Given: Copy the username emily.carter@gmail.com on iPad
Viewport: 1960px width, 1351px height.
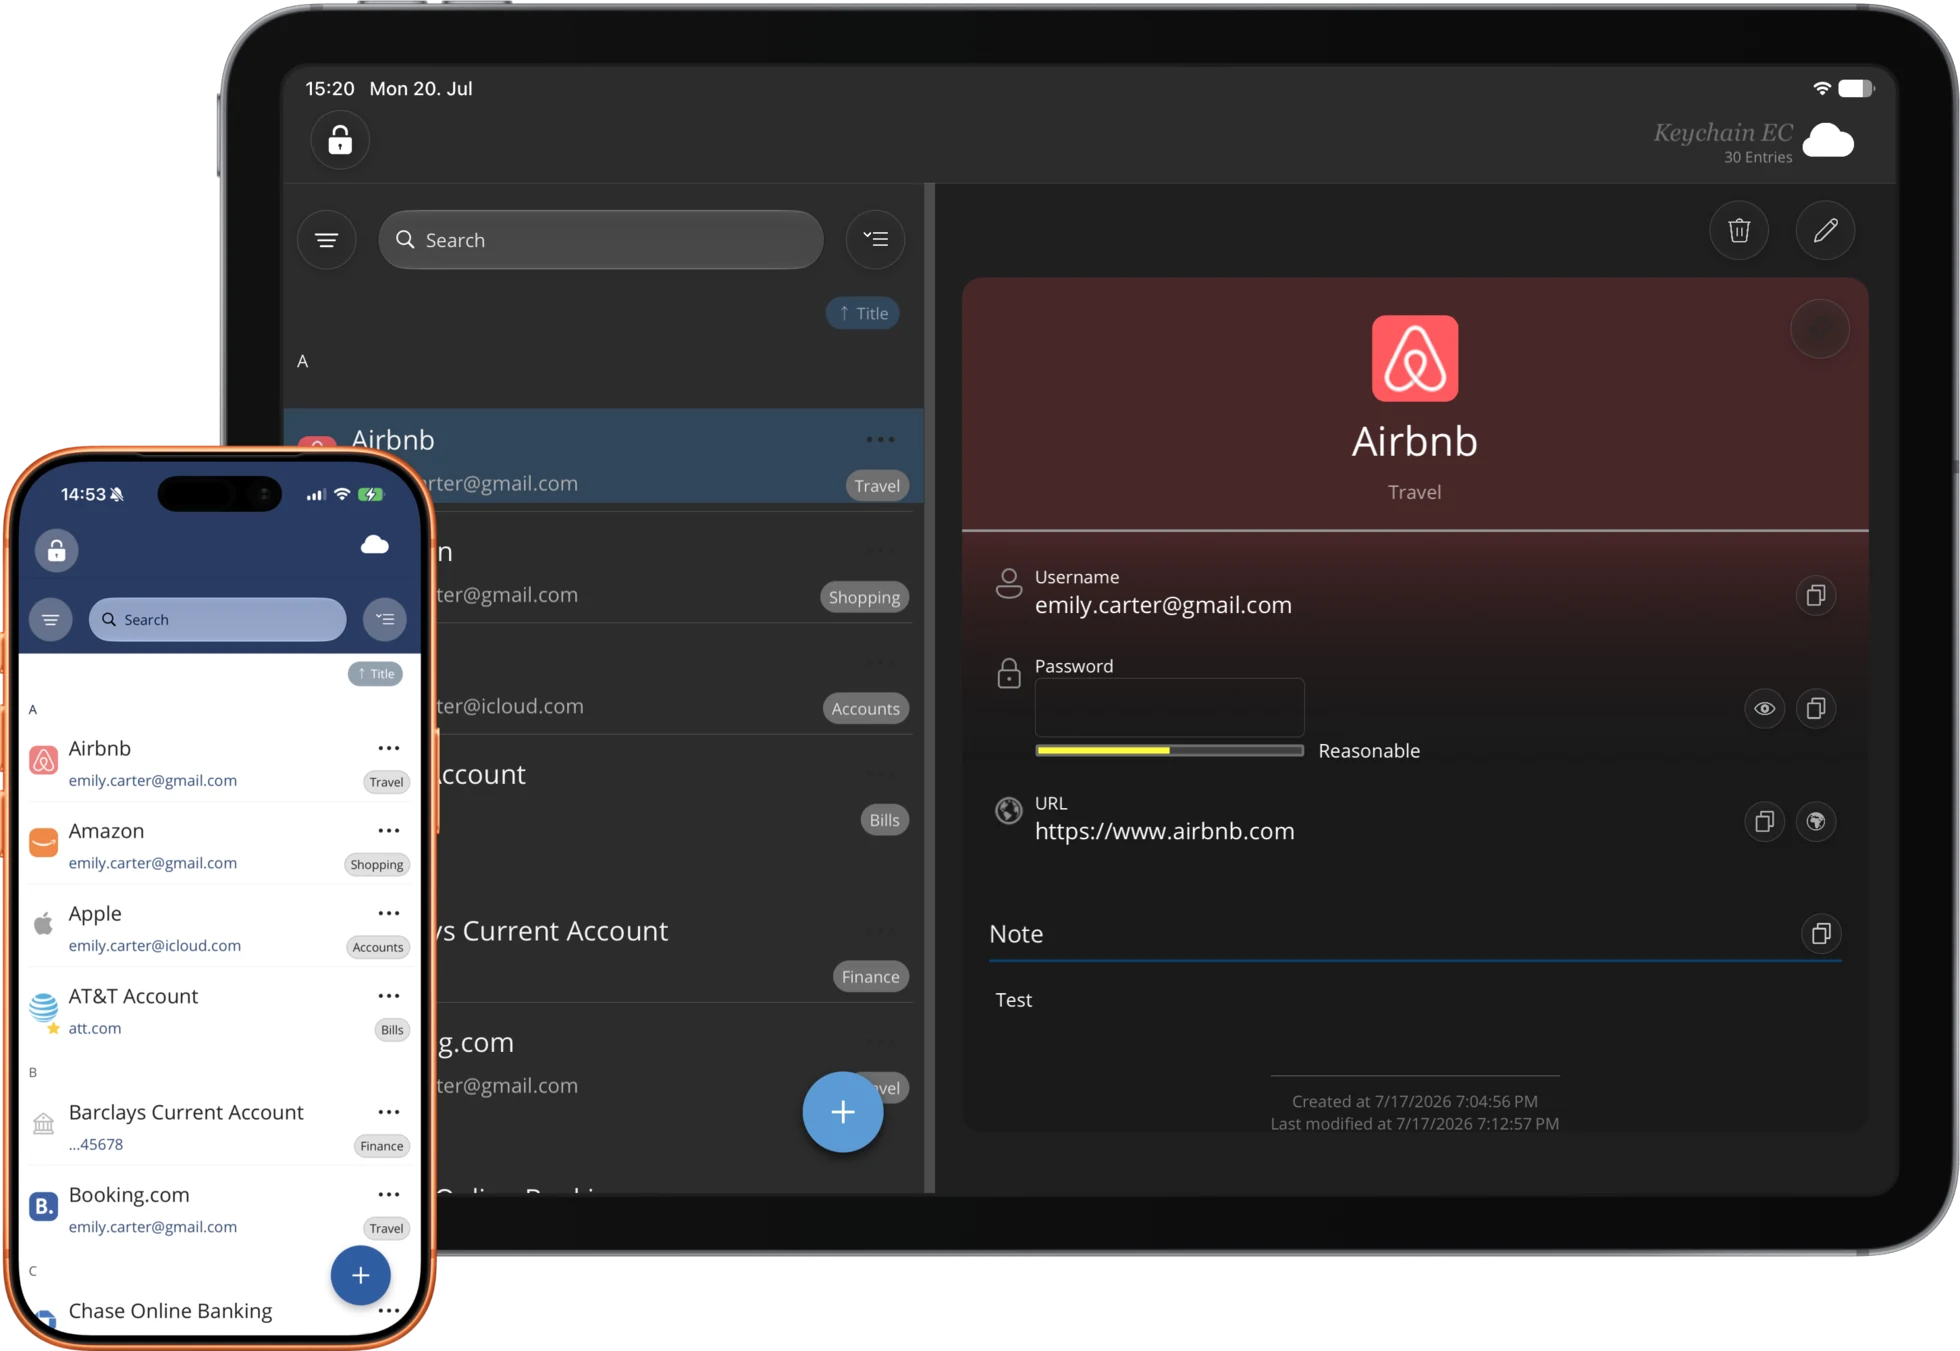Looking at the screenshot, I should [x=1816, y=595].
